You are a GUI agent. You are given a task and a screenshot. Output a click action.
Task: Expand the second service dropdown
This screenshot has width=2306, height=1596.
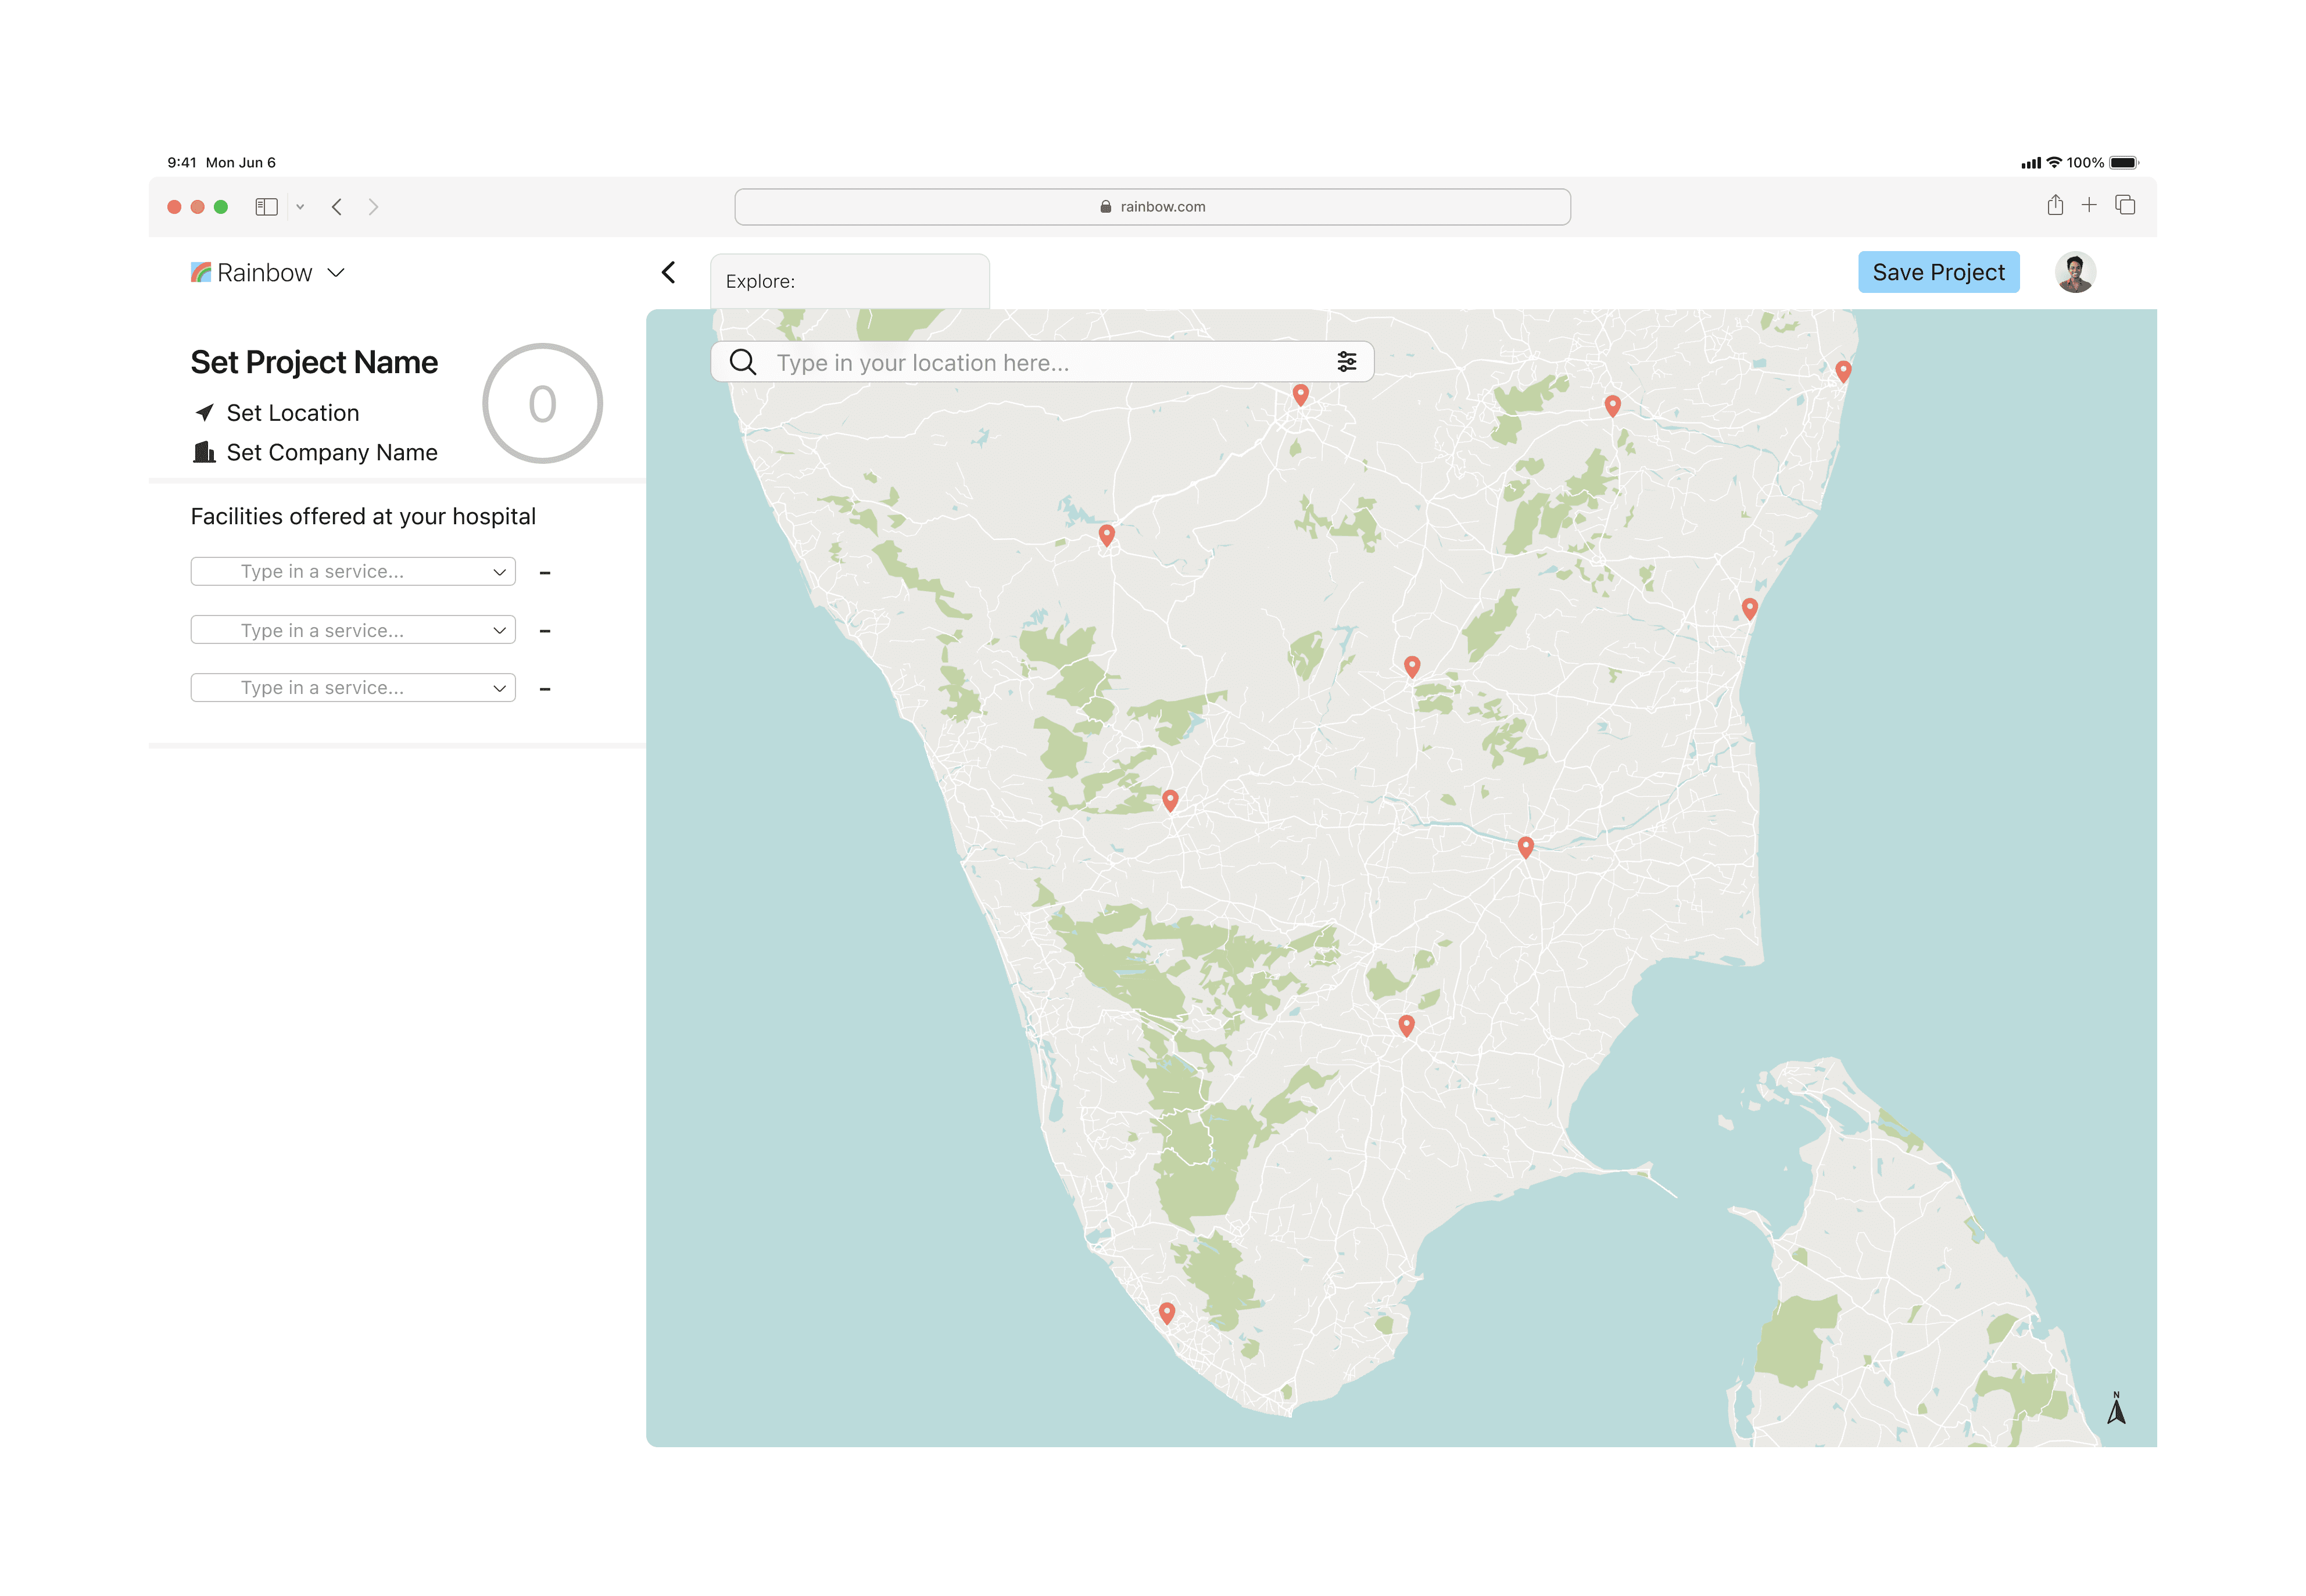[499, 630]
